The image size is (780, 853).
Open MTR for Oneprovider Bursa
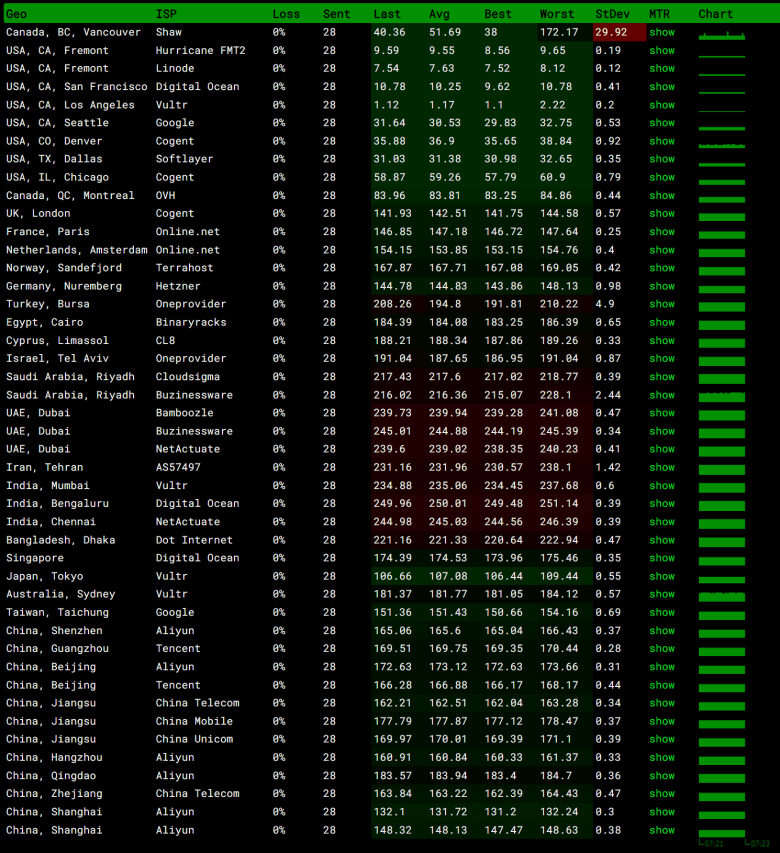click(x=661, y=304)
